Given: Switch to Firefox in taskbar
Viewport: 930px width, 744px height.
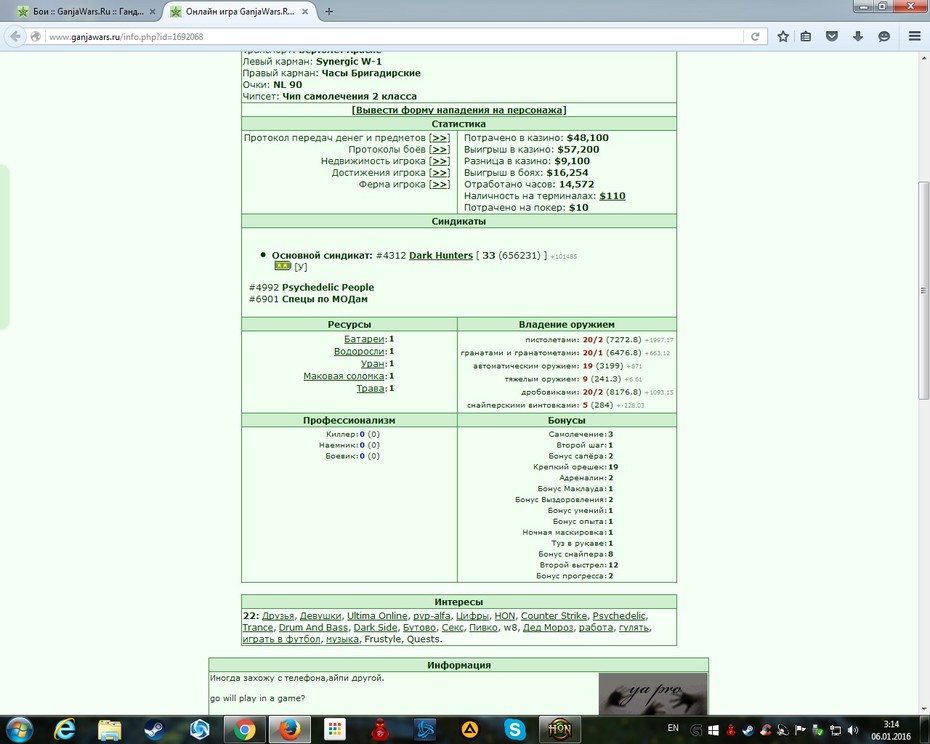Looking at the screenshot, I should [x=289, y=729].
